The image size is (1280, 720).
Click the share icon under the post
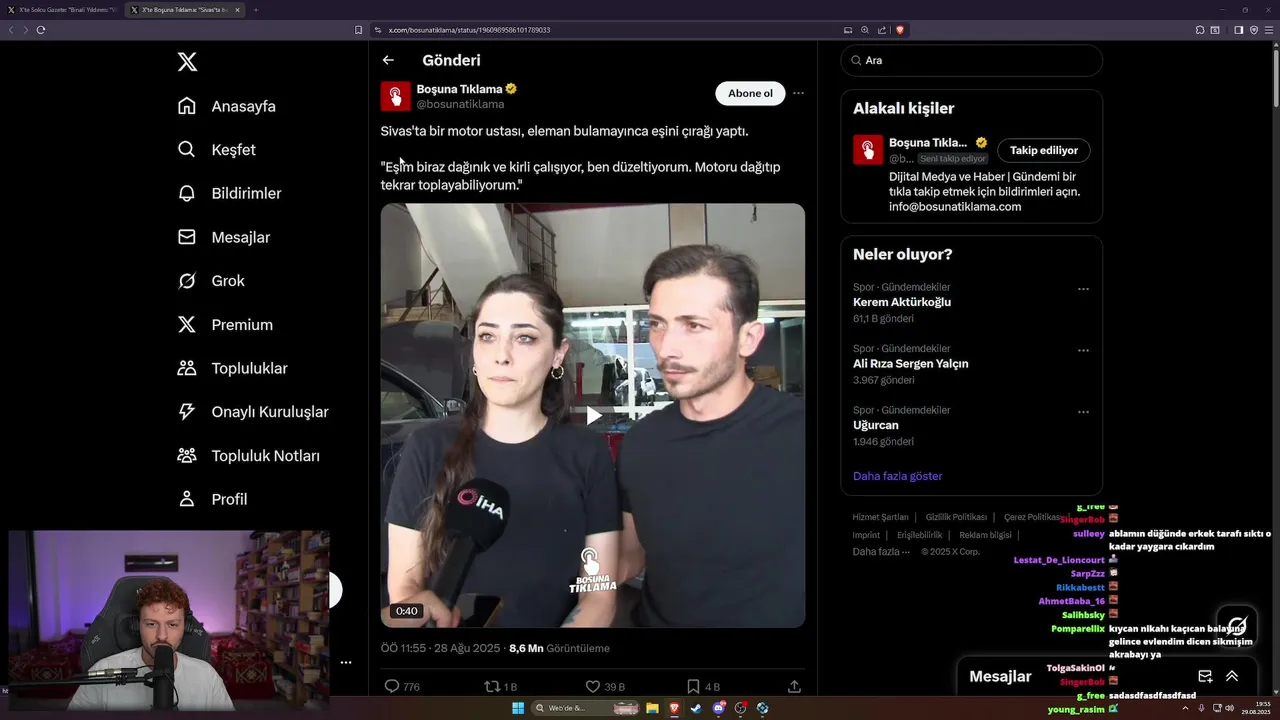pyautogui.click(x=794, y=686)
